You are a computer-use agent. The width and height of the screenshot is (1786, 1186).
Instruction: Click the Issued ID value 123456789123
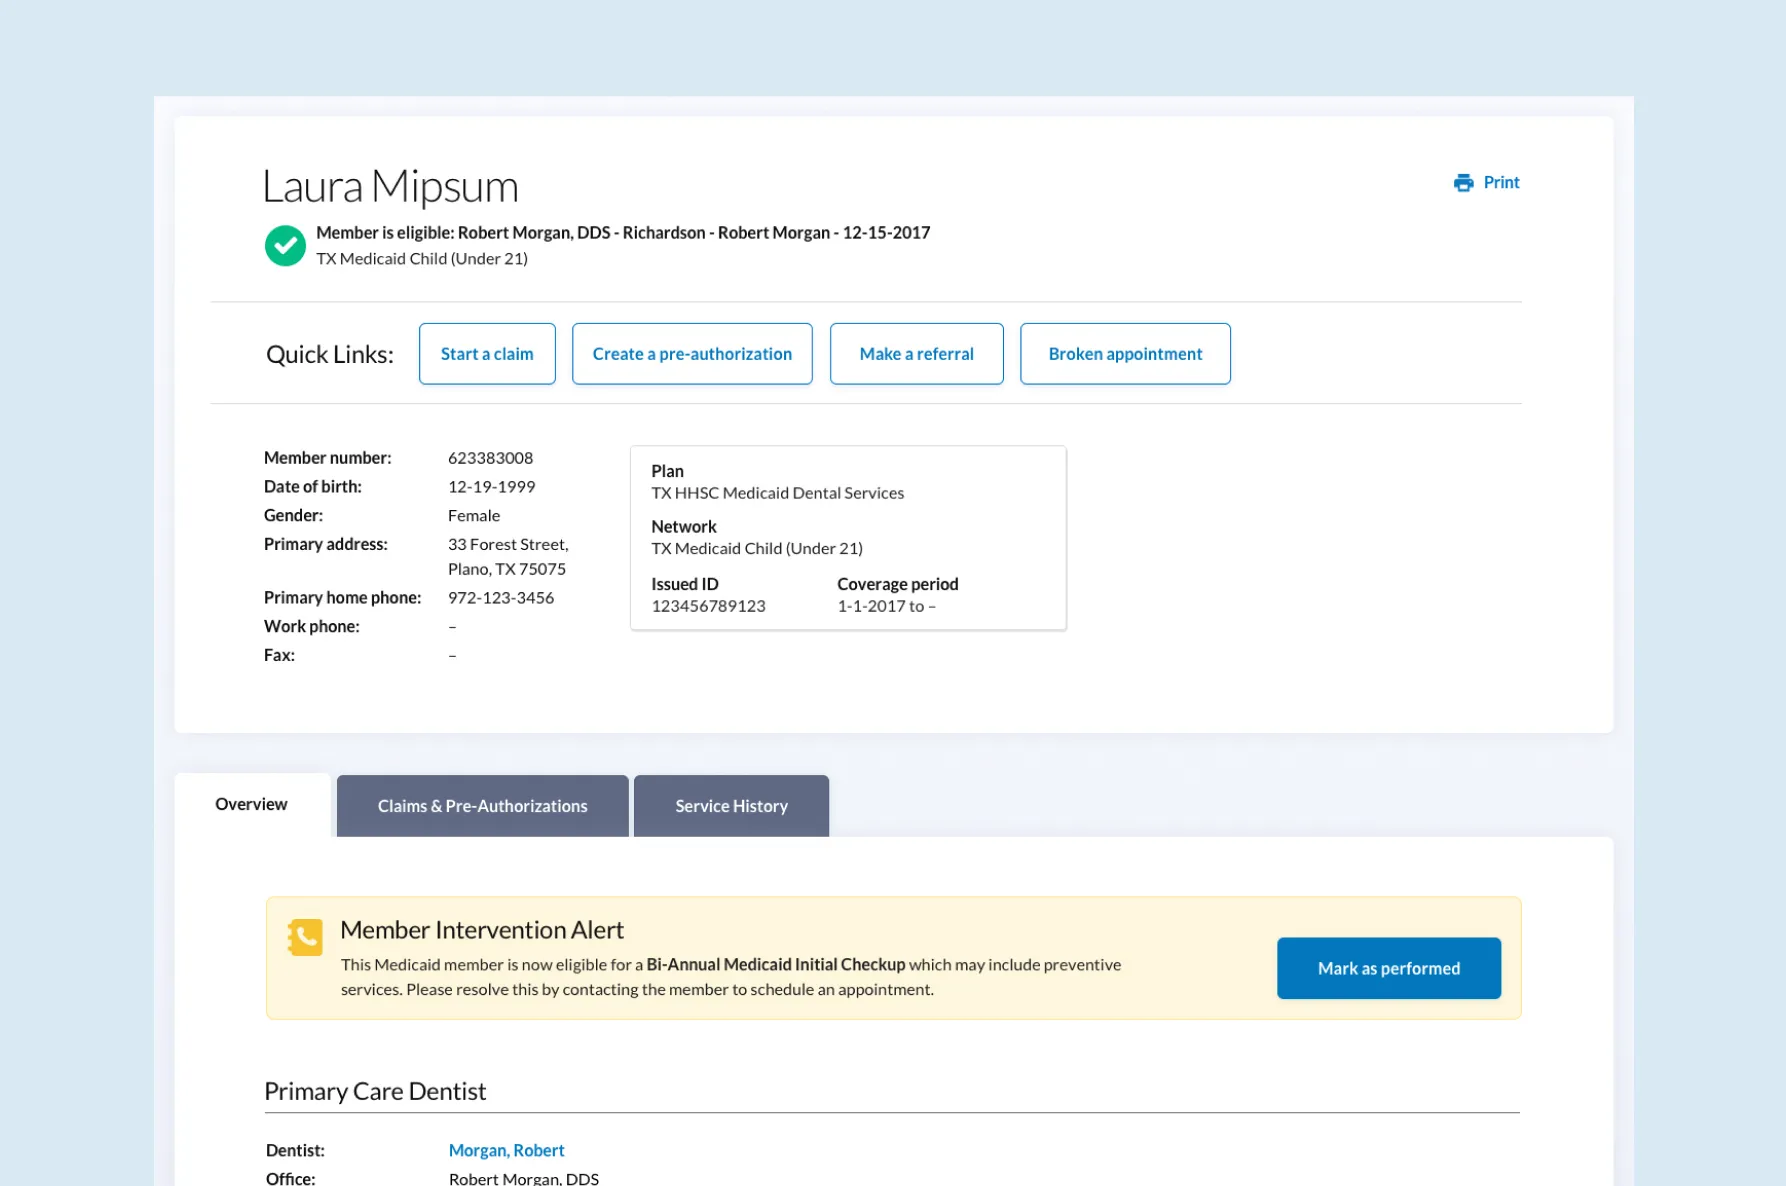pyautogui.click(x=708, y=606)
